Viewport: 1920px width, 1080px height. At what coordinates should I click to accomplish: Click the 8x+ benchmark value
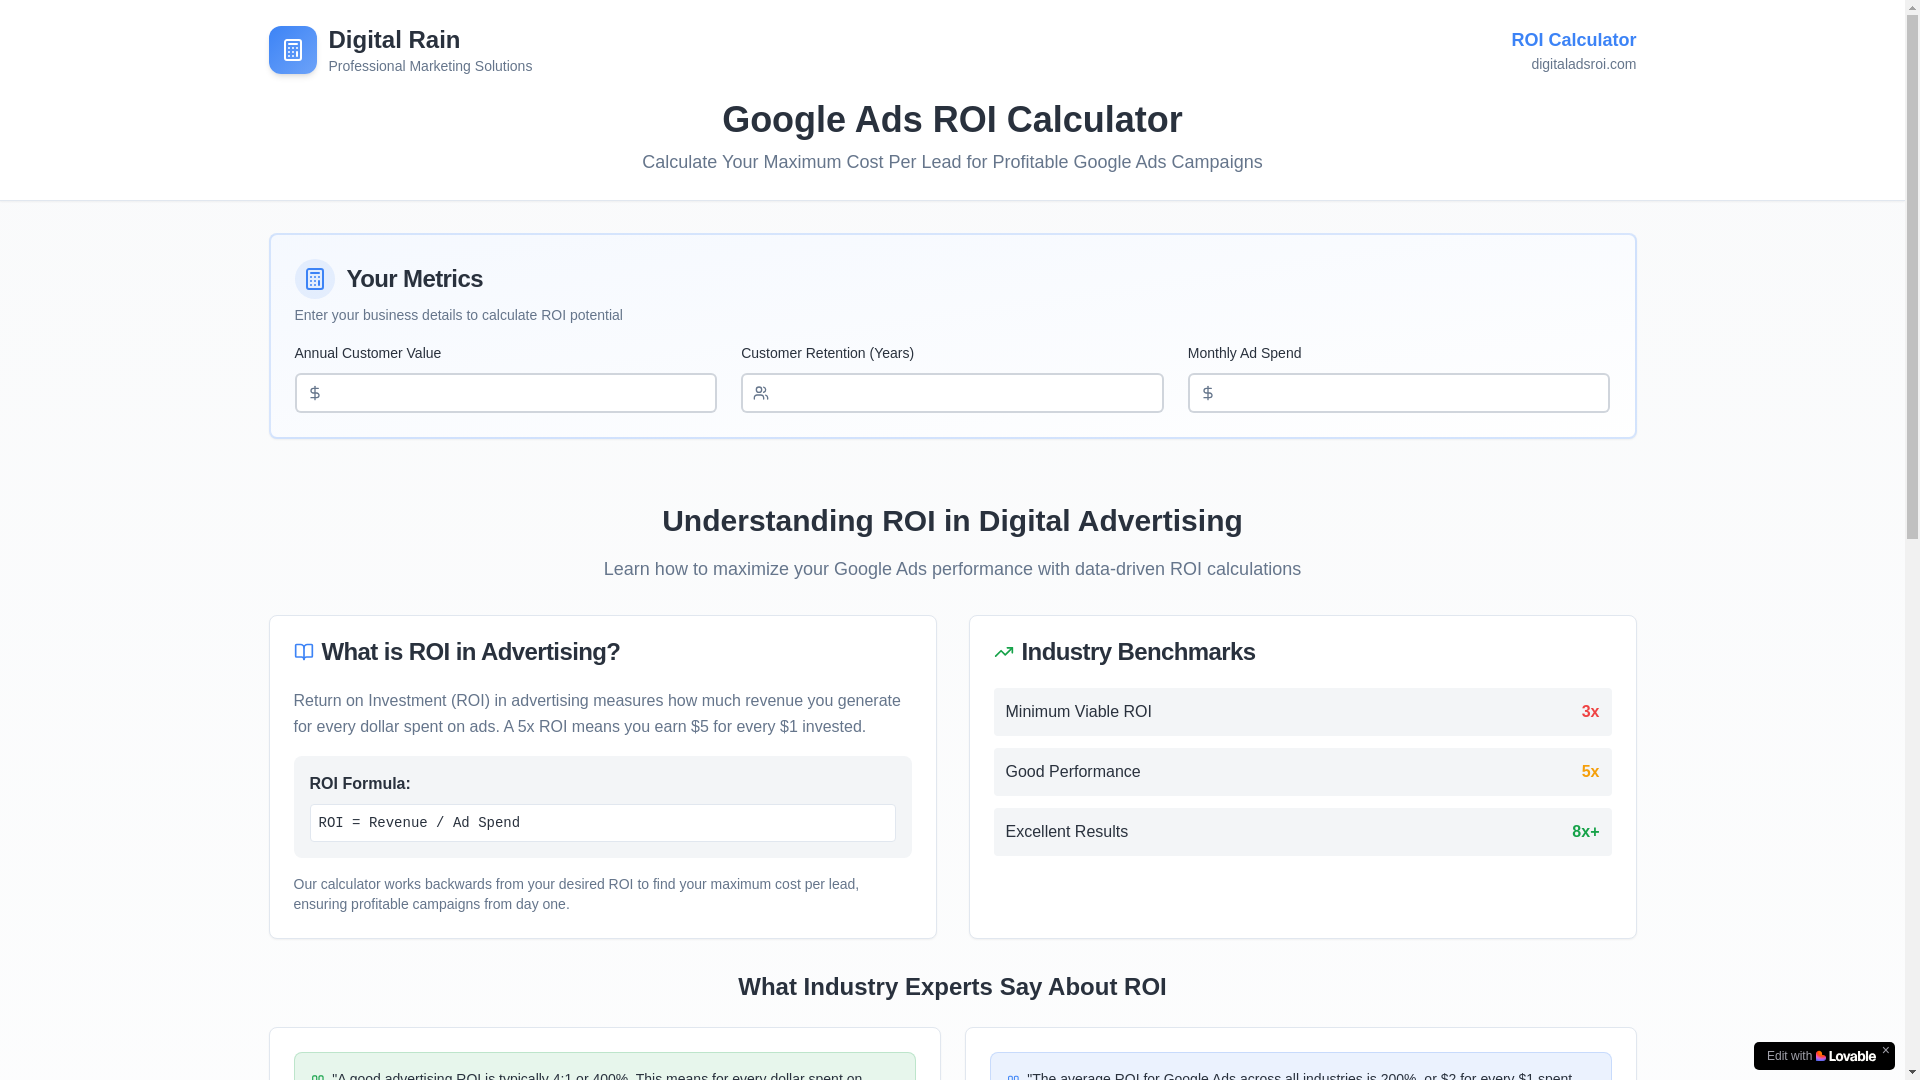point(1585,832)
